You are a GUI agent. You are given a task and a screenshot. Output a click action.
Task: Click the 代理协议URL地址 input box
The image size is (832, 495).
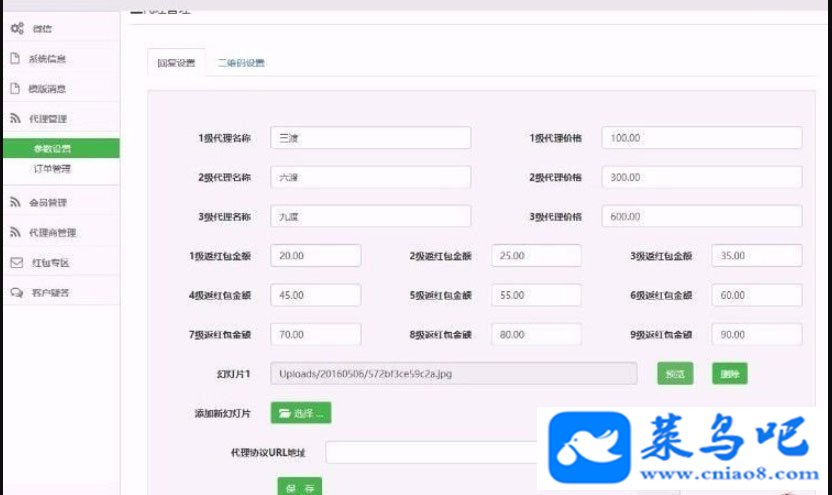[x=431, y=452]
